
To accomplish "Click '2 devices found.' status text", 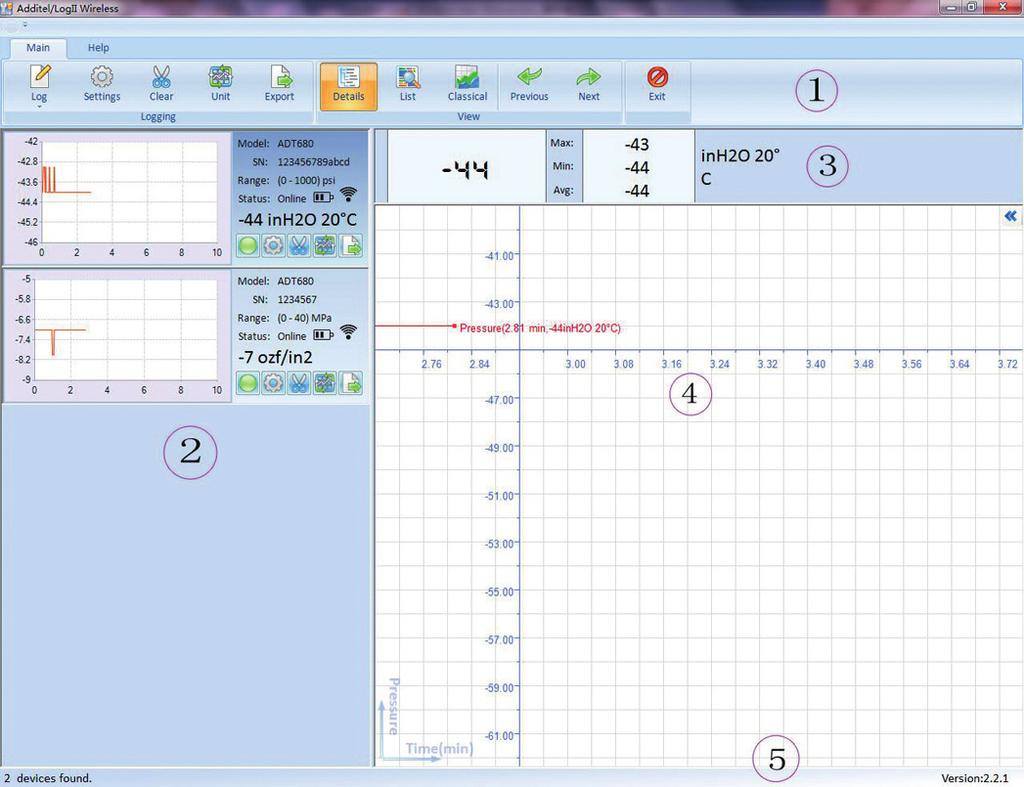I will 48,778.
